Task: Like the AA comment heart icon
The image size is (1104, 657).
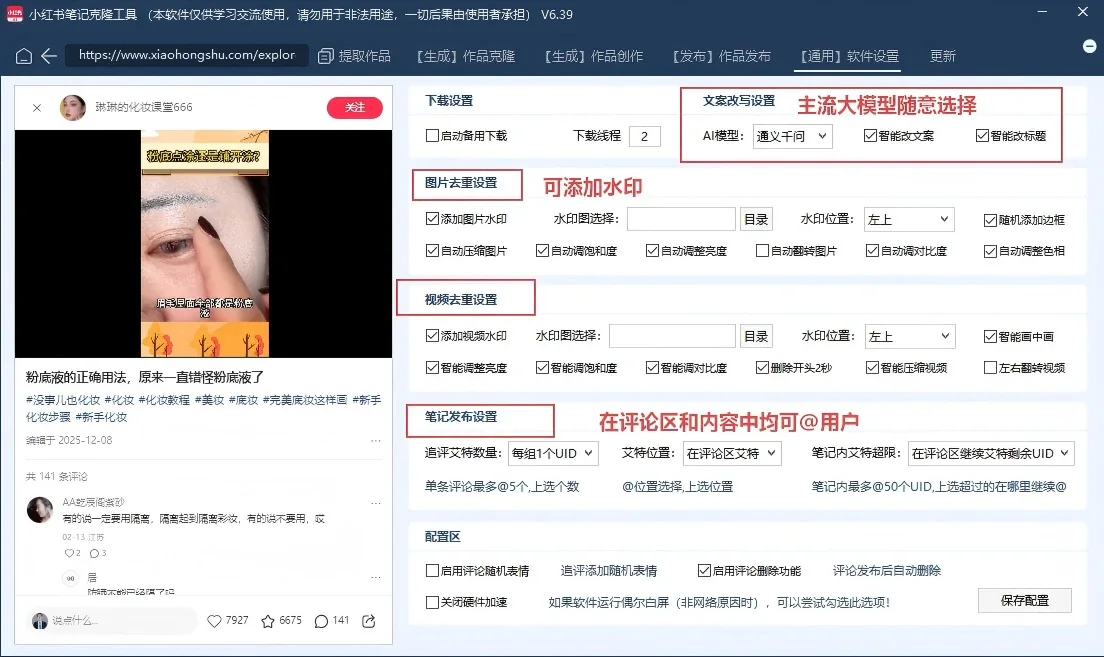Action: [68, 553]
